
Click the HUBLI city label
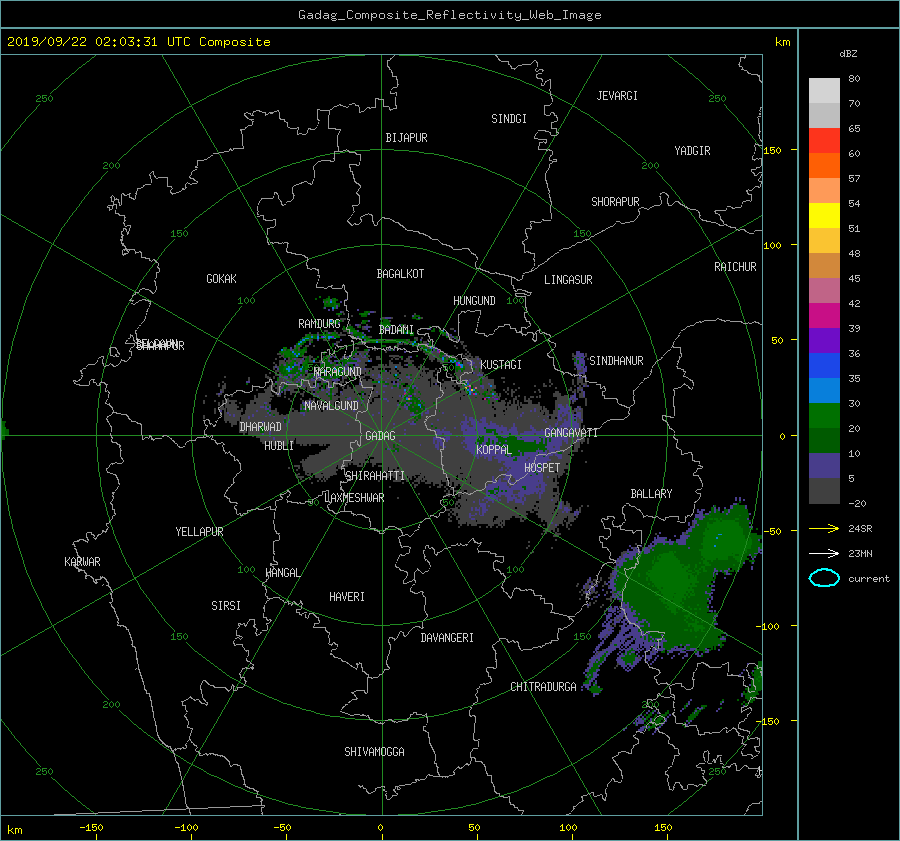tap(279, 445)
